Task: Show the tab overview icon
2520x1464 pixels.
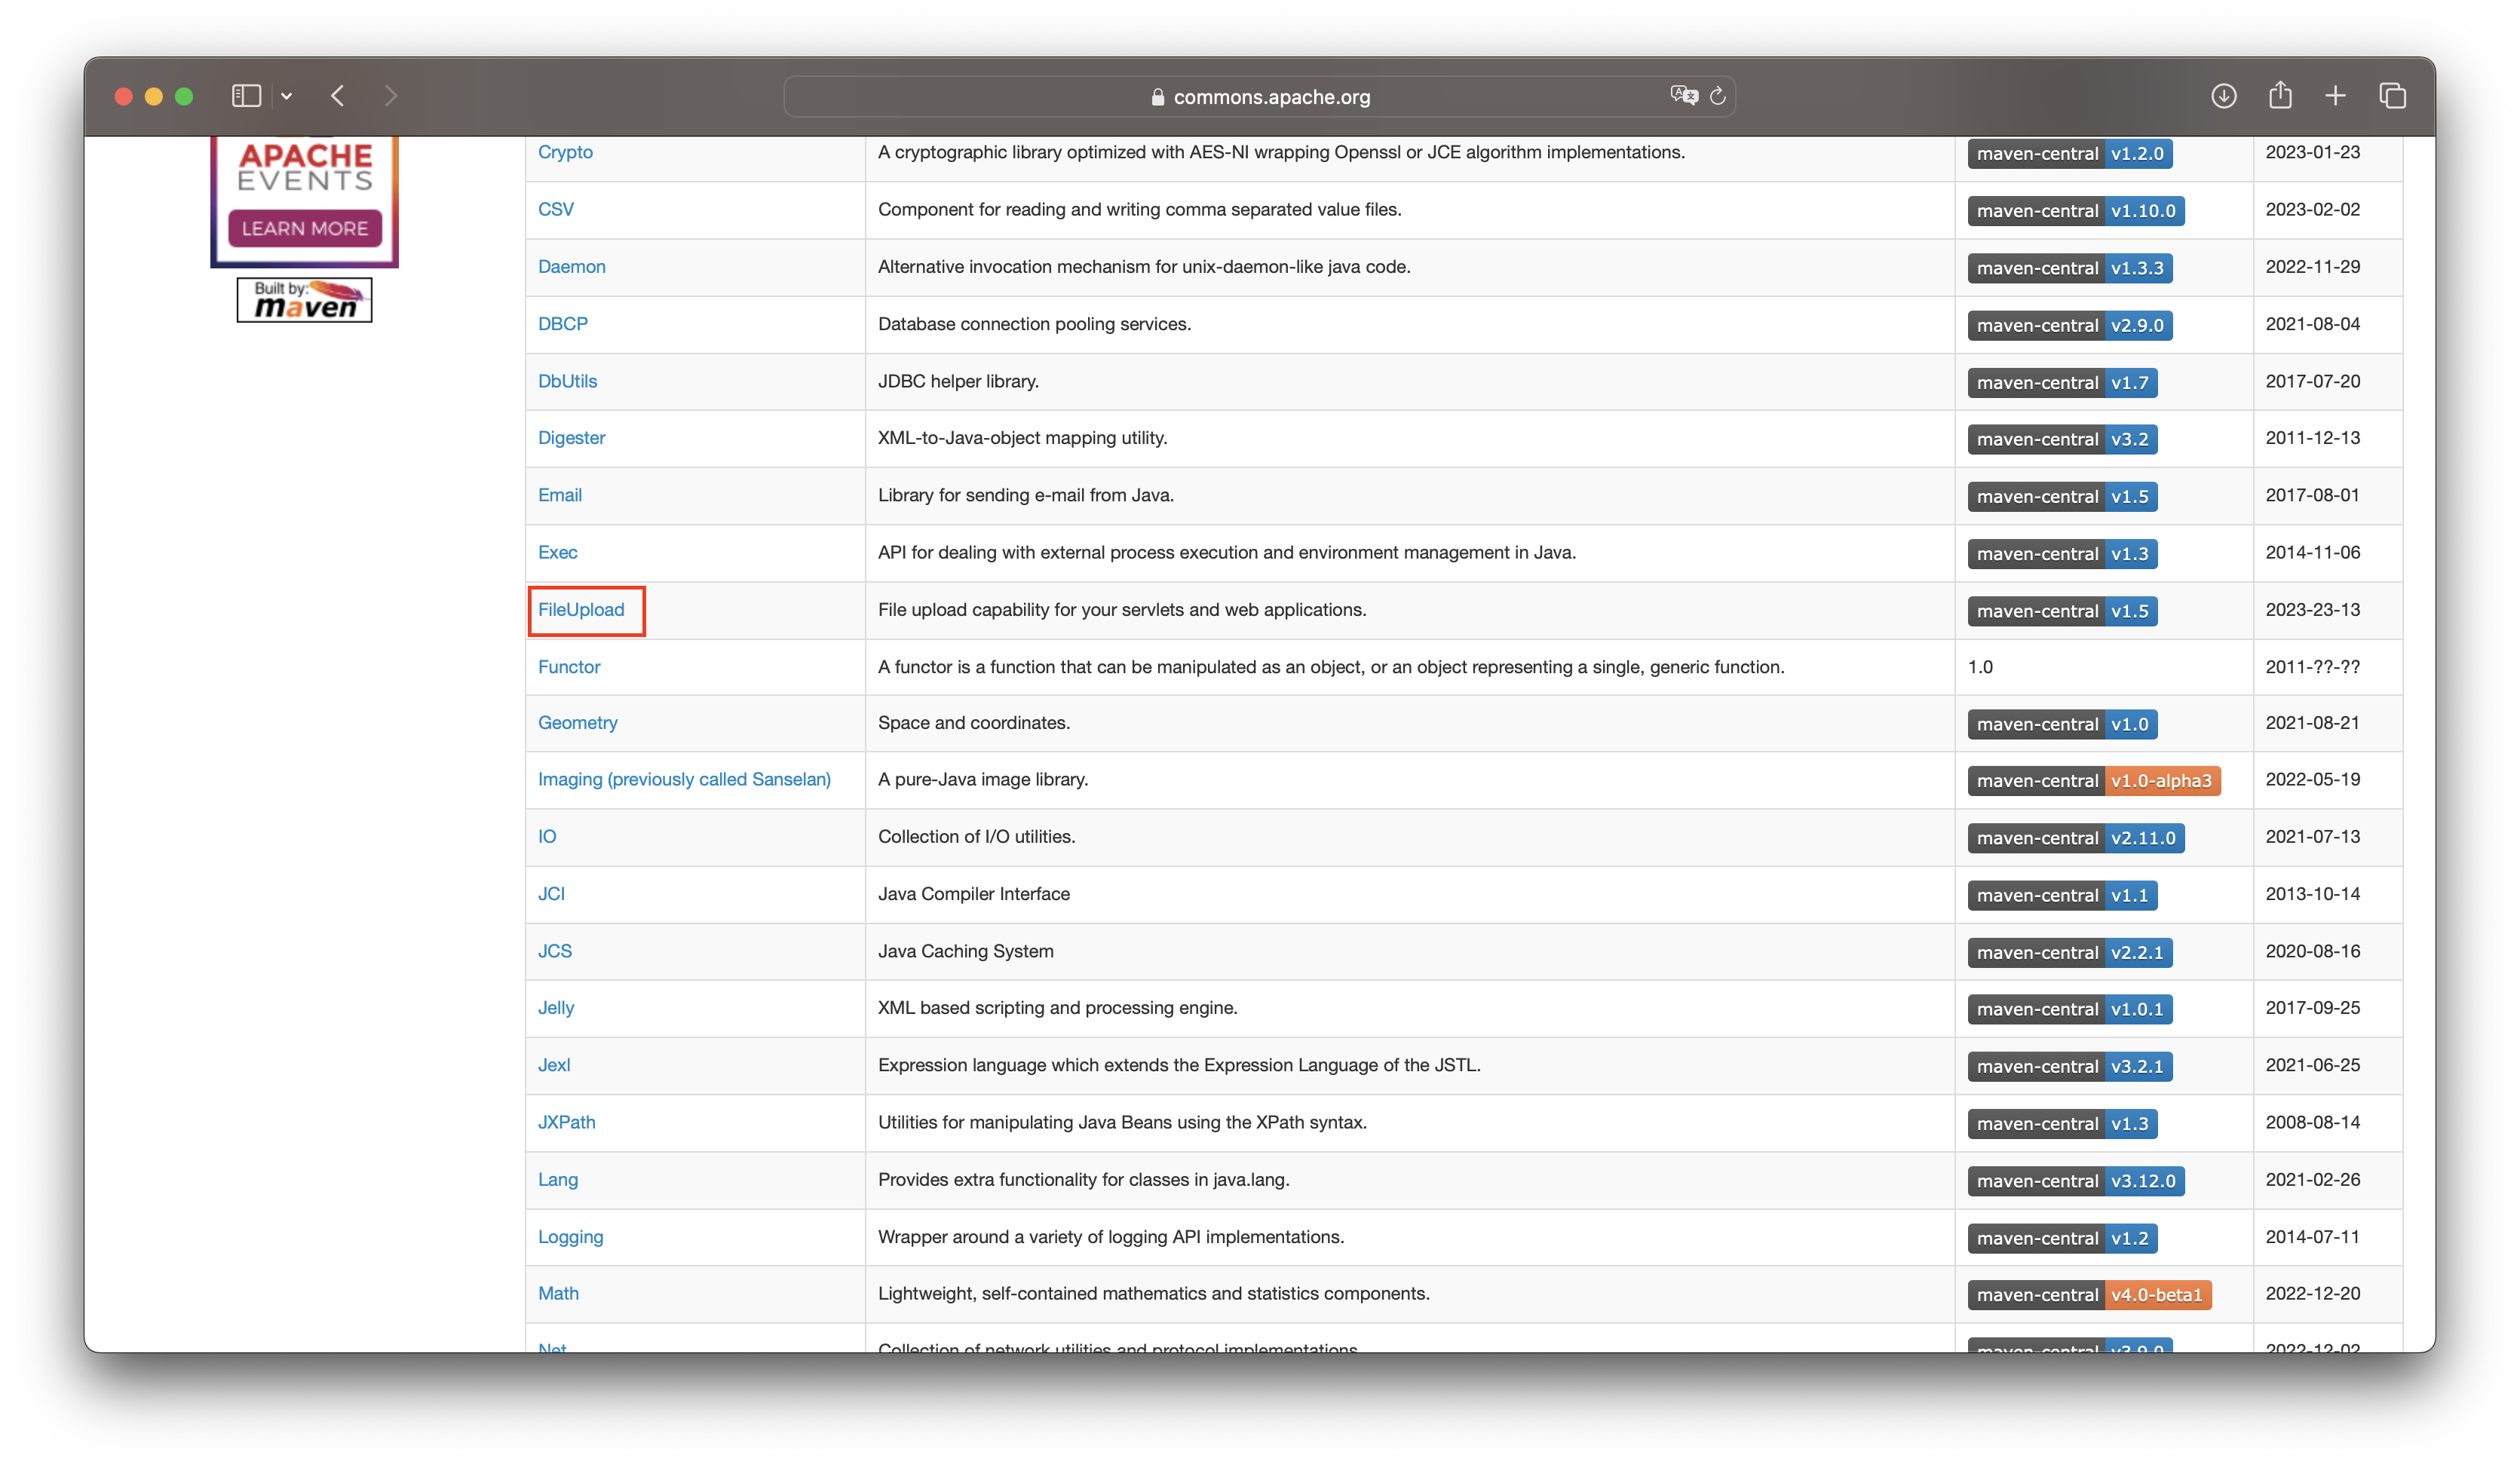Action: point(2392,96)
